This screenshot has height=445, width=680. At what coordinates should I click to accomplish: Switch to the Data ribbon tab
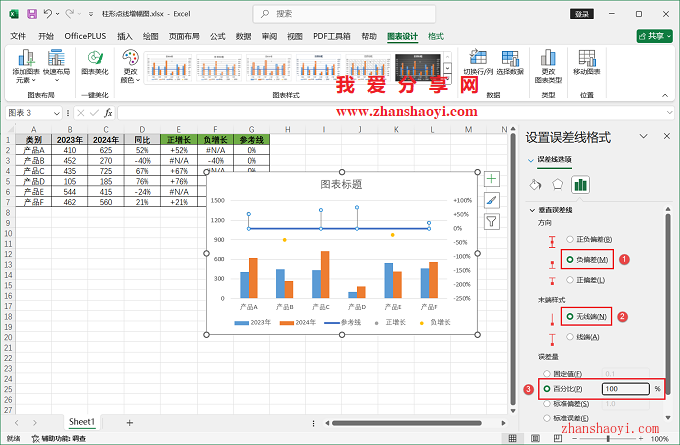[x=244, y=36]
